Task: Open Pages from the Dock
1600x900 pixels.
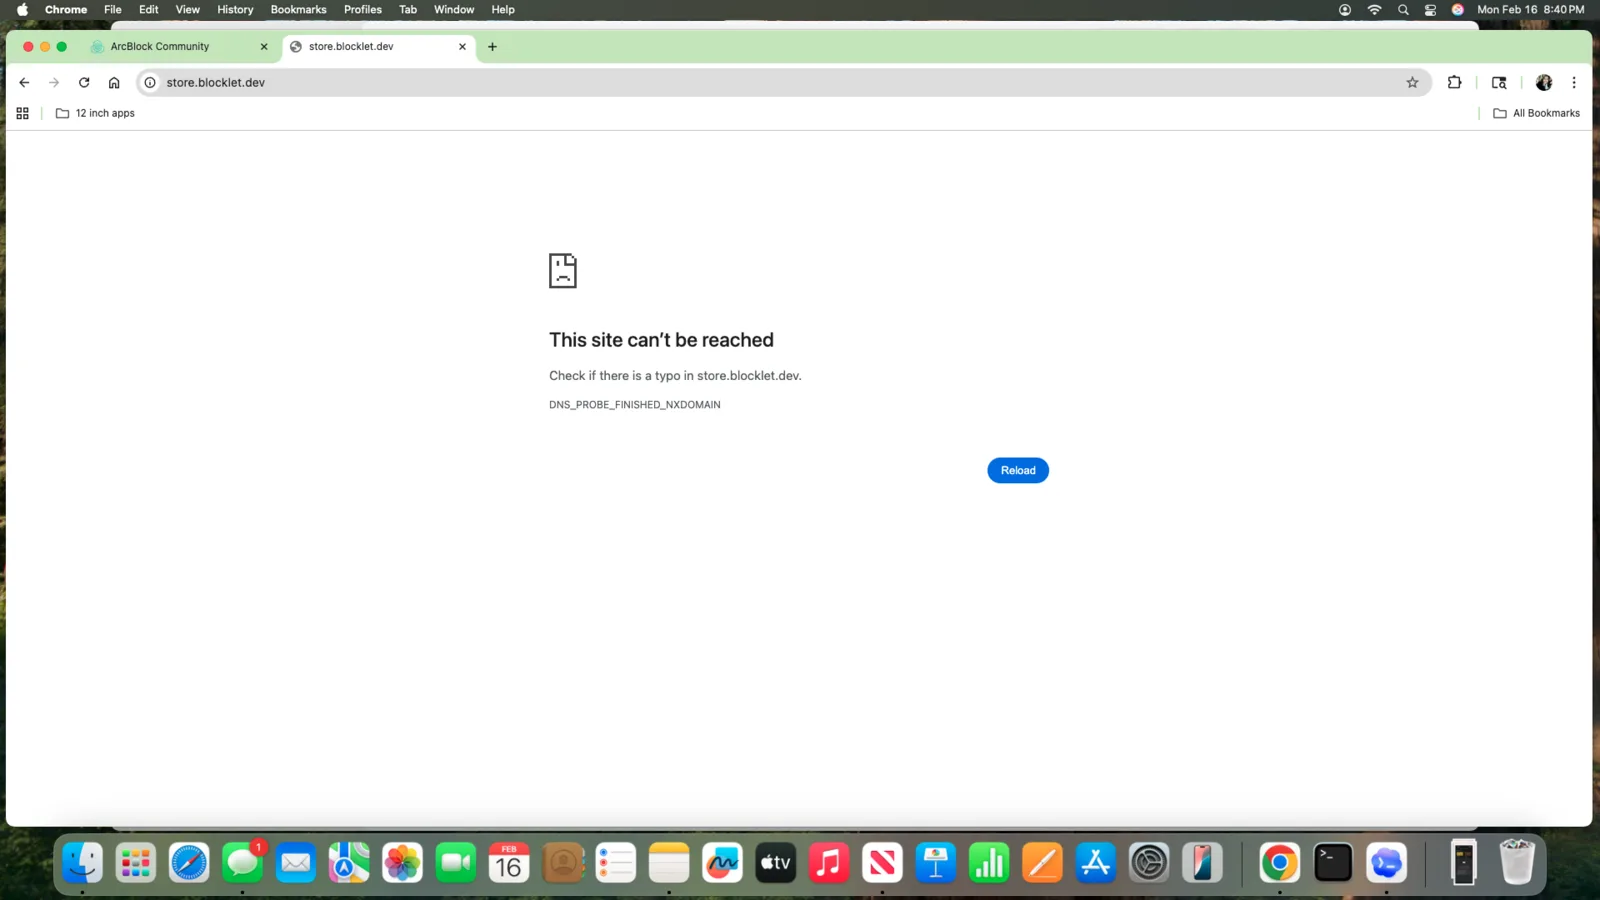Action: 1043,863
